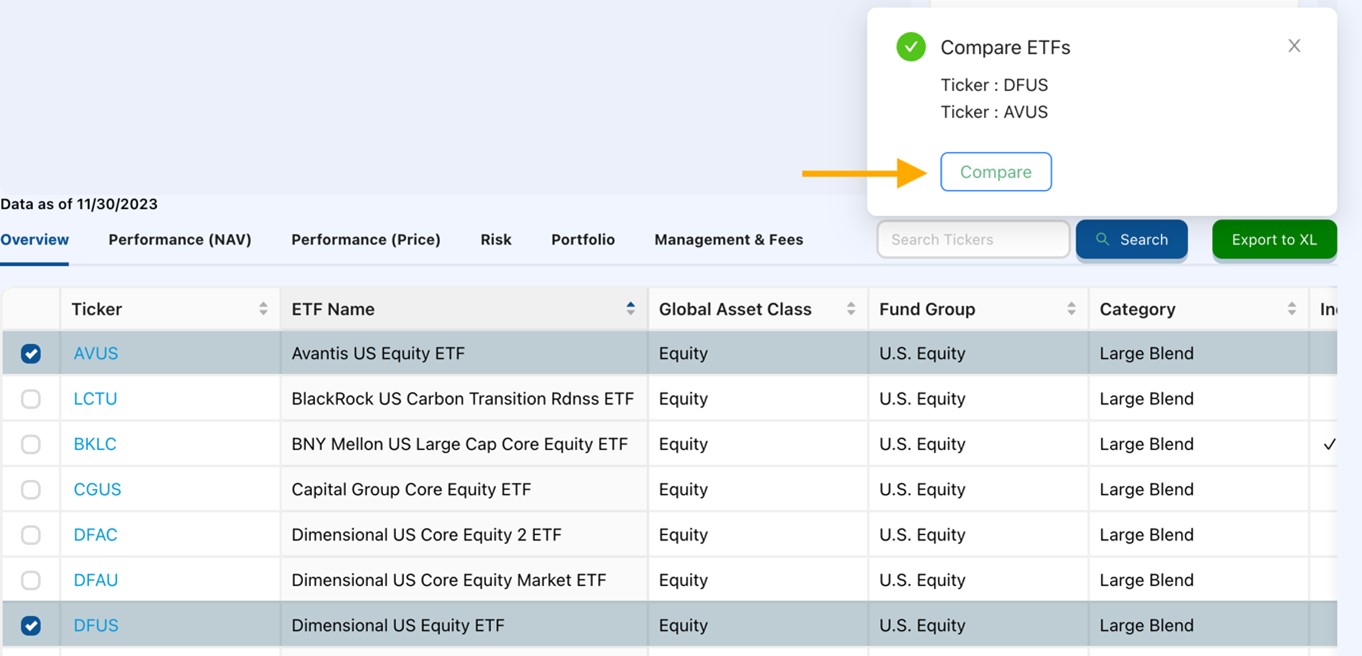The height and width of the screenshot is (656, 1362).
Task: Uncheck the AVUS row checkbox
Action: coord(31,354)
